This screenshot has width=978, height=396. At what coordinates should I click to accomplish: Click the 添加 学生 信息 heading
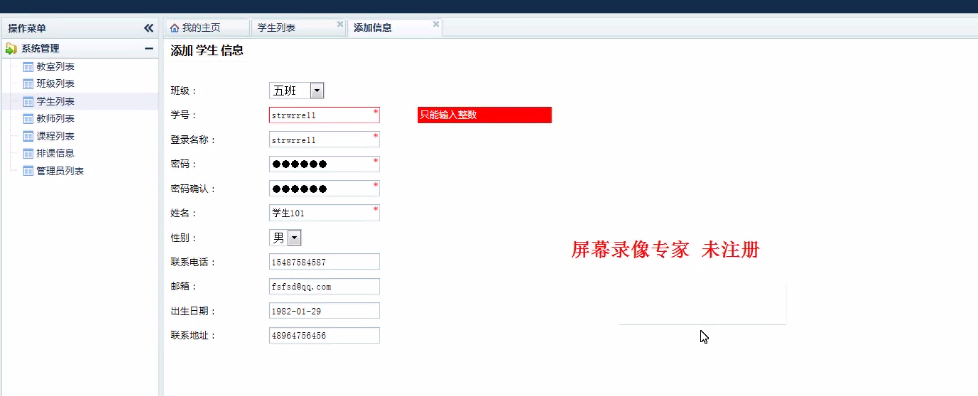207,51
